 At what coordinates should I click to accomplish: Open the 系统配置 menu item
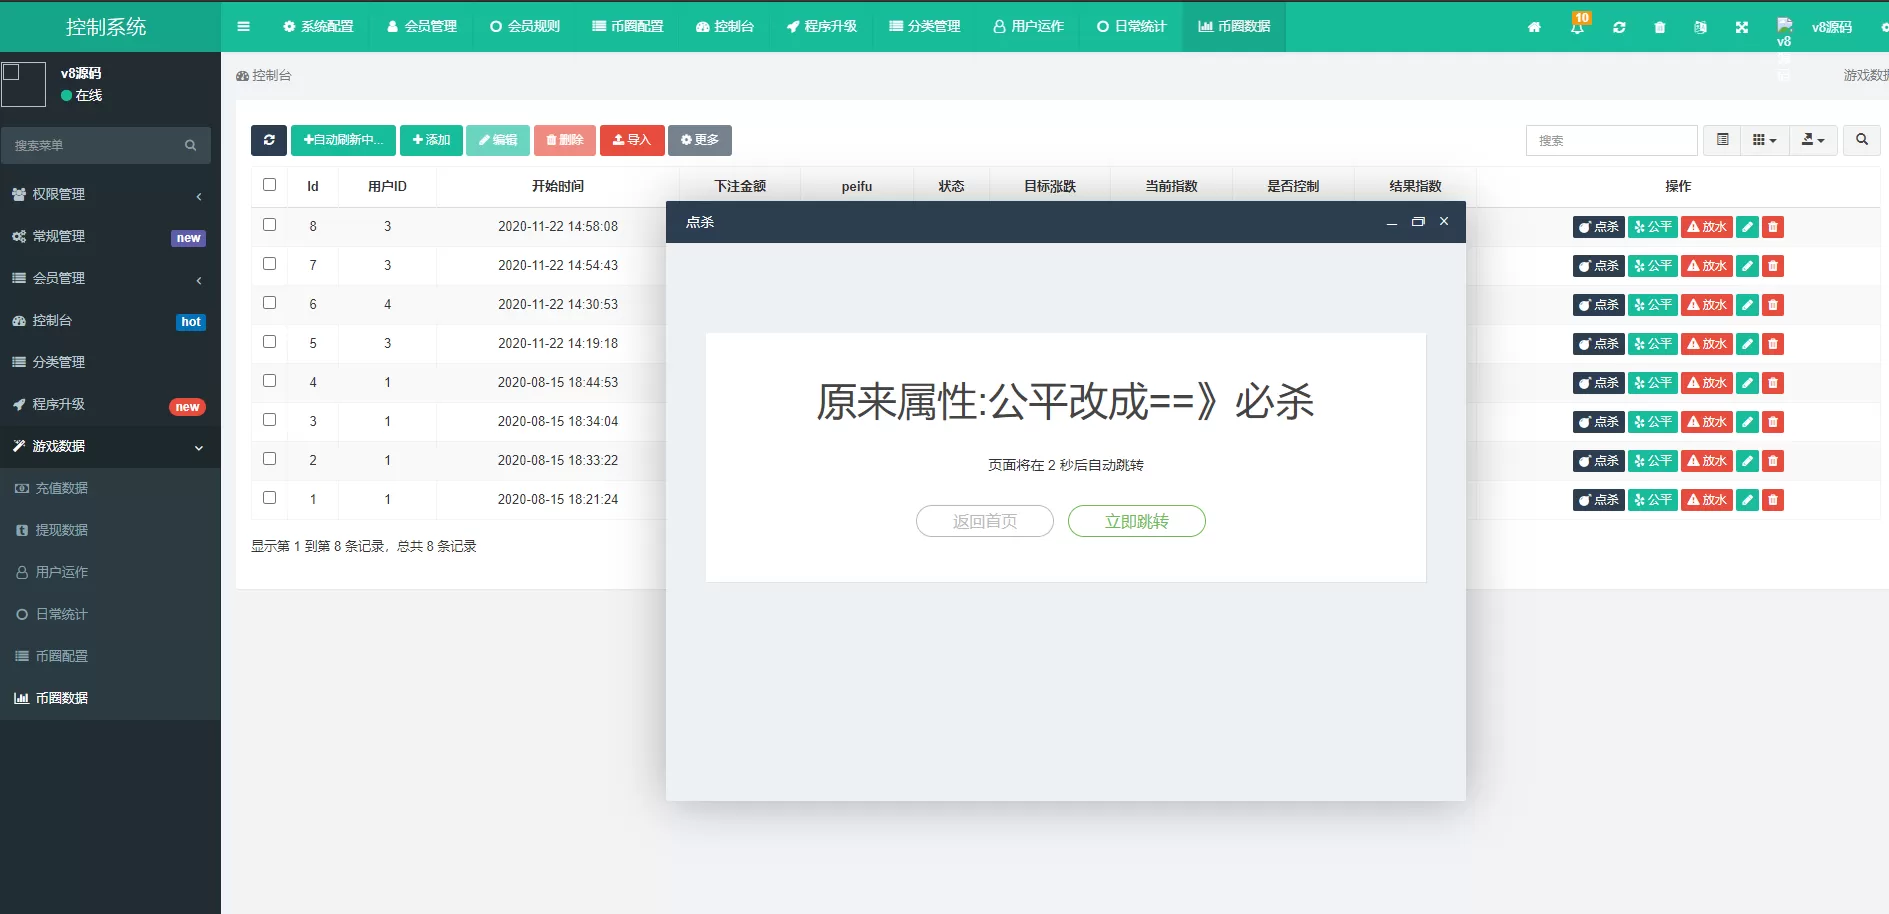pos(319,27)
